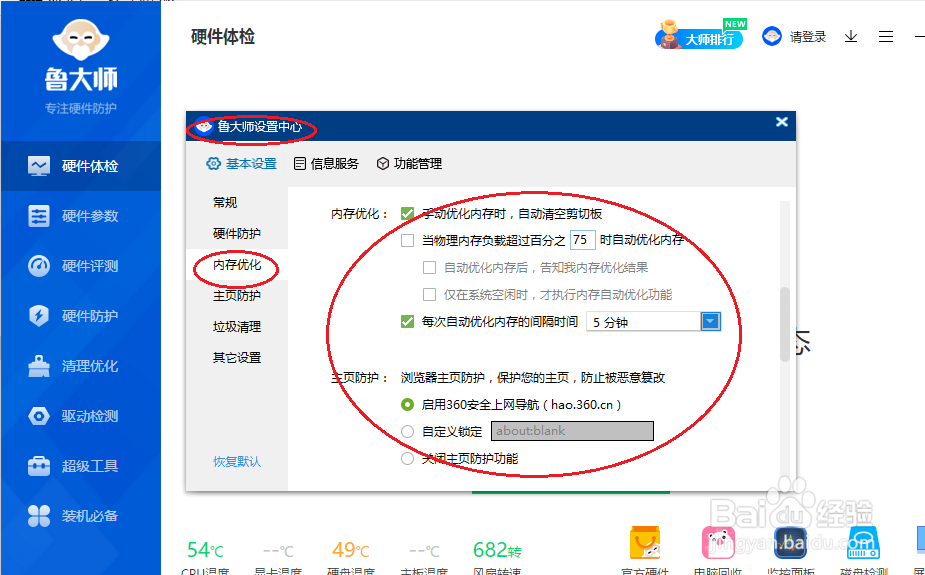This screenshot has height=575, width=925.
Task: Open 装机必备 sidebar icon
Action: [x=39, y=516]
